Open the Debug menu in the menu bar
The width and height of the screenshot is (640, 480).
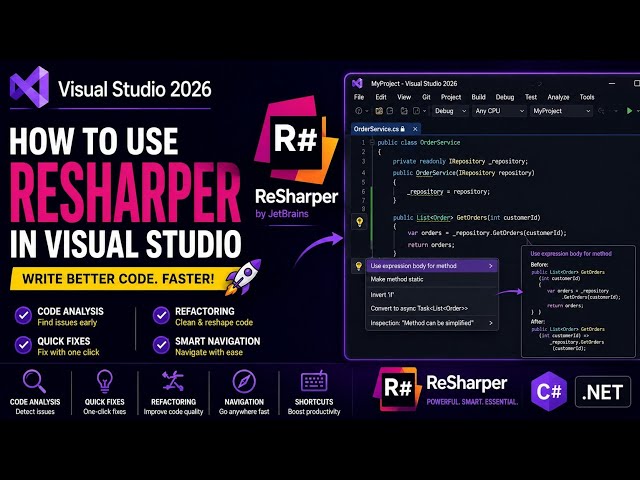tap(504, 97)
